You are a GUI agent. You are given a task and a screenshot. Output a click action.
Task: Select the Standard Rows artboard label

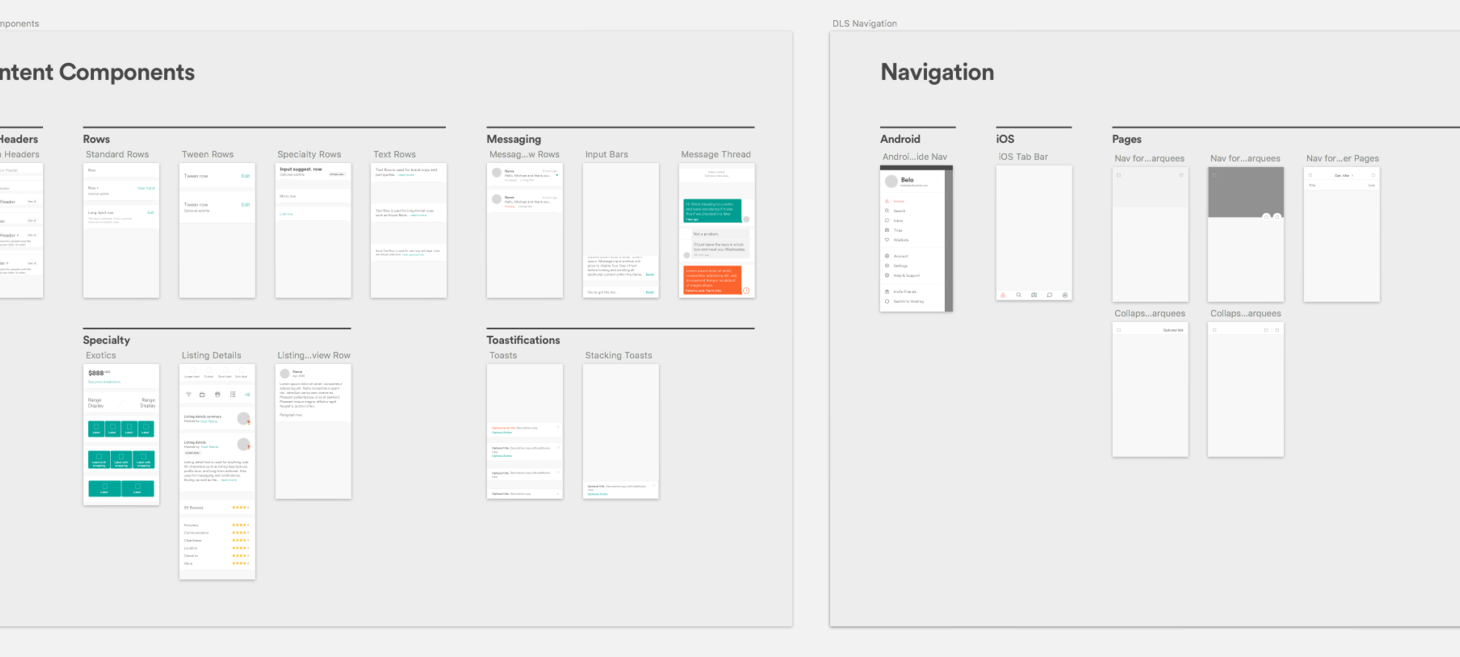[117, 155]
